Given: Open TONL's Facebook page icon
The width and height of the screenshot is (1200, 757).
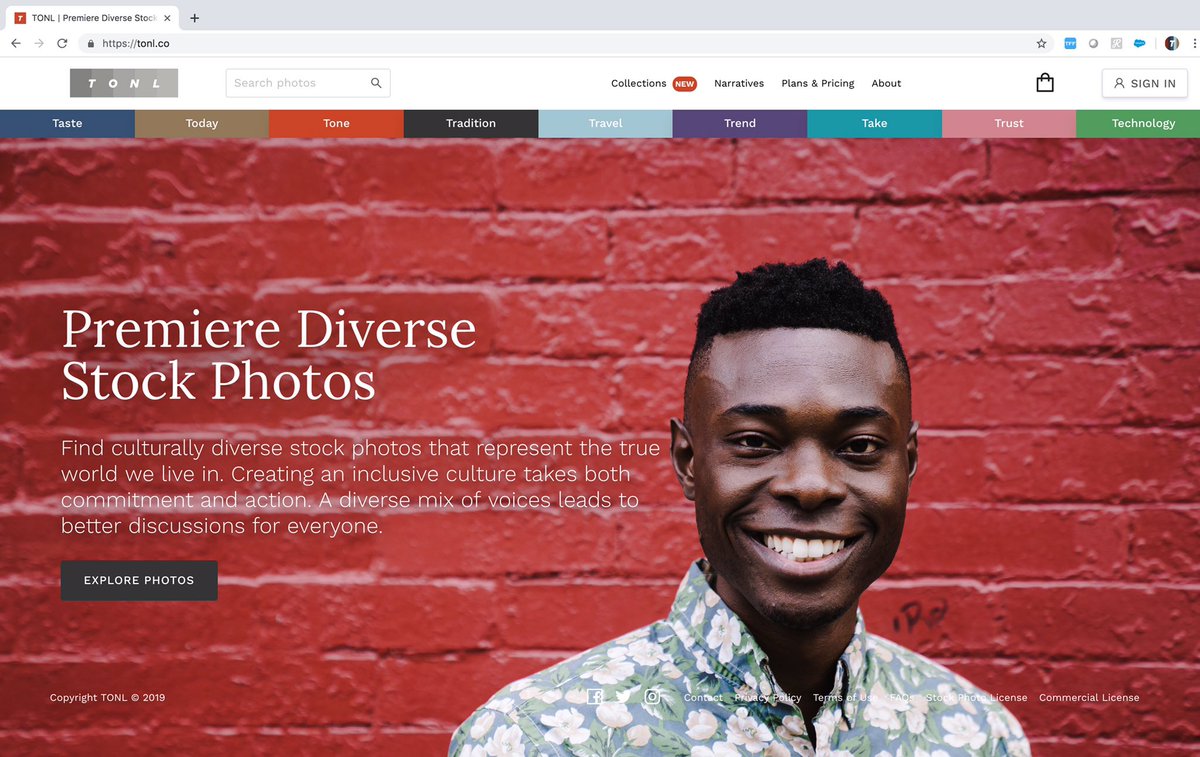Looking at the screenshot, I should [595, 697].
